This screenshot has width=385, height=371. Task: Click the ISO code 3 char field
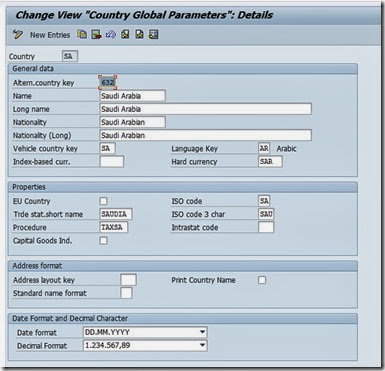[x=266, y=214]
